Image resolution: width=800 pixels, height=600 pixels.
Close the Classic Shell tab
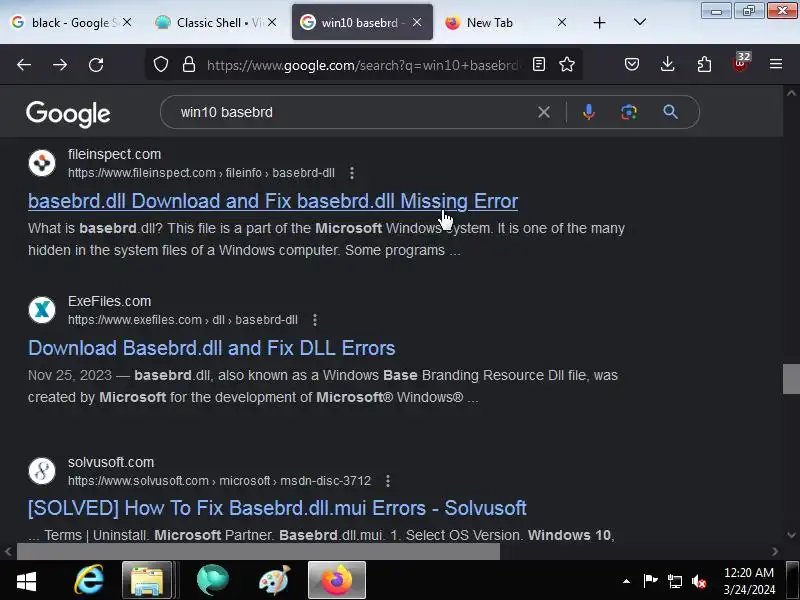272,22
